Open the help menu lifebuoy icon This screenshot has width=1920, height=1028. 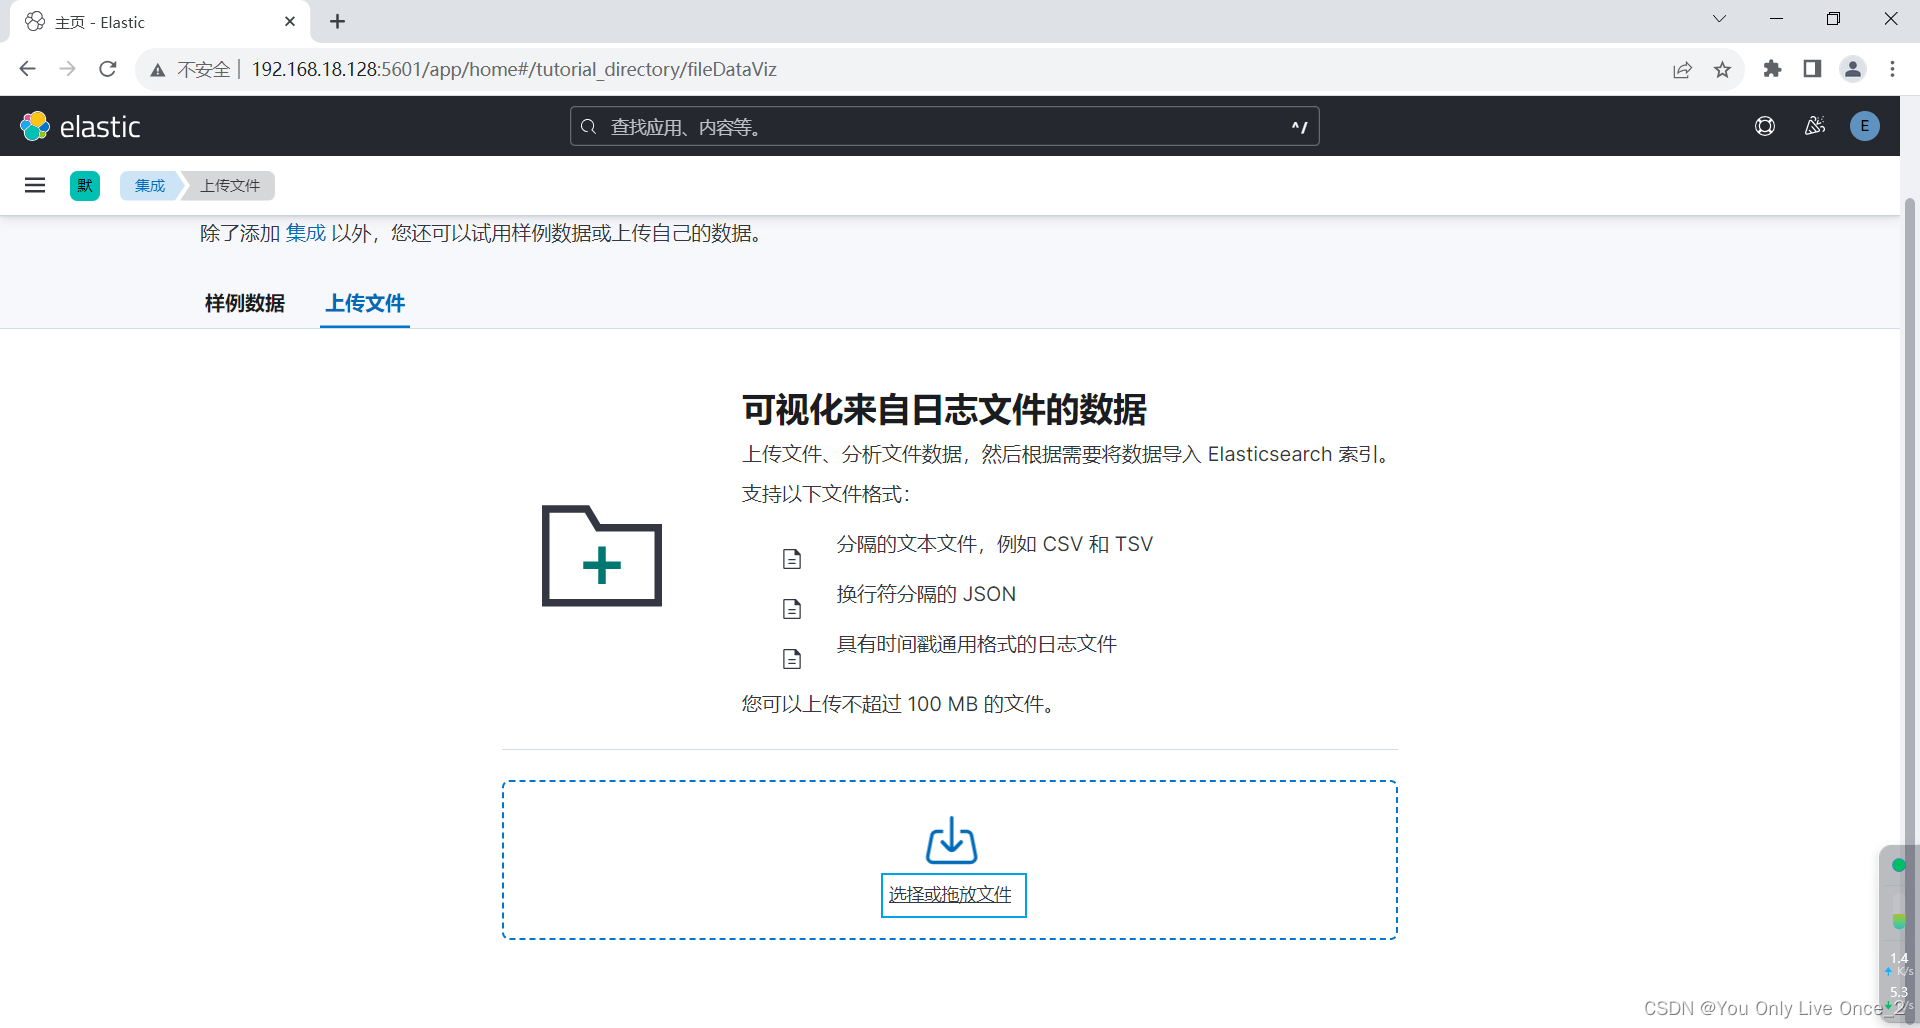(x=1765, y=126)
